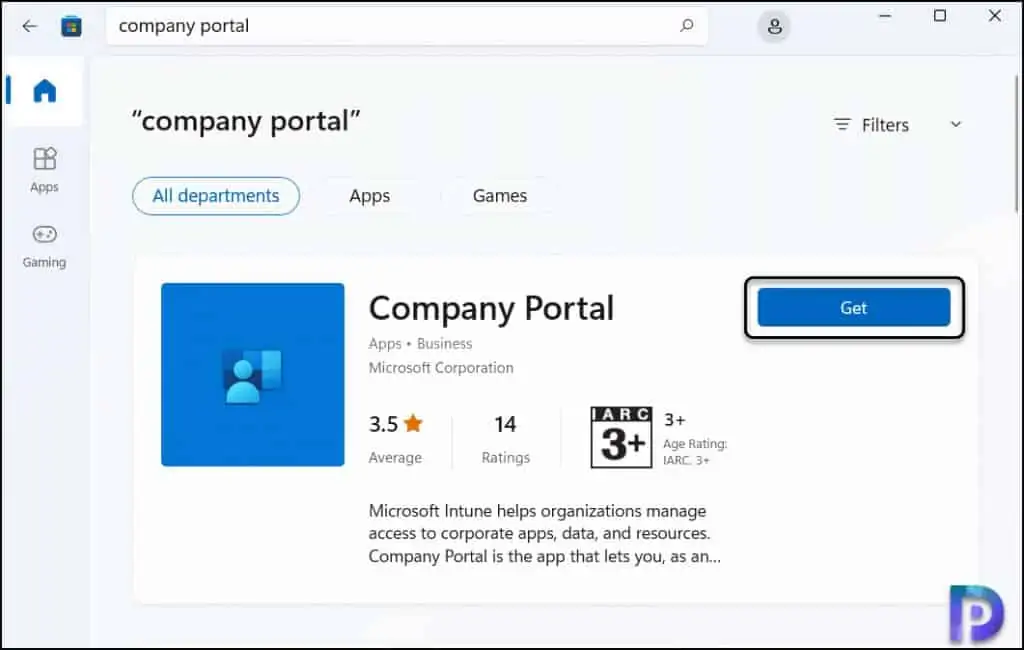
Task: Click Get to install Company Portal
Action: 854,308
